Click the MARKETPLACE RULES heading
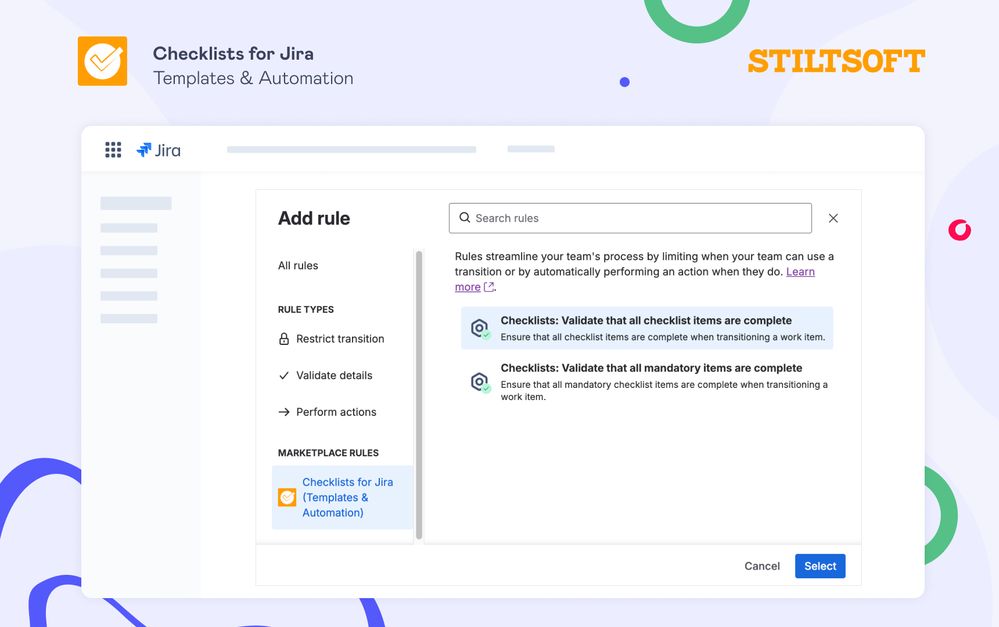The height and width of the screenshot is (627, 999). click(x=328, y=453)
